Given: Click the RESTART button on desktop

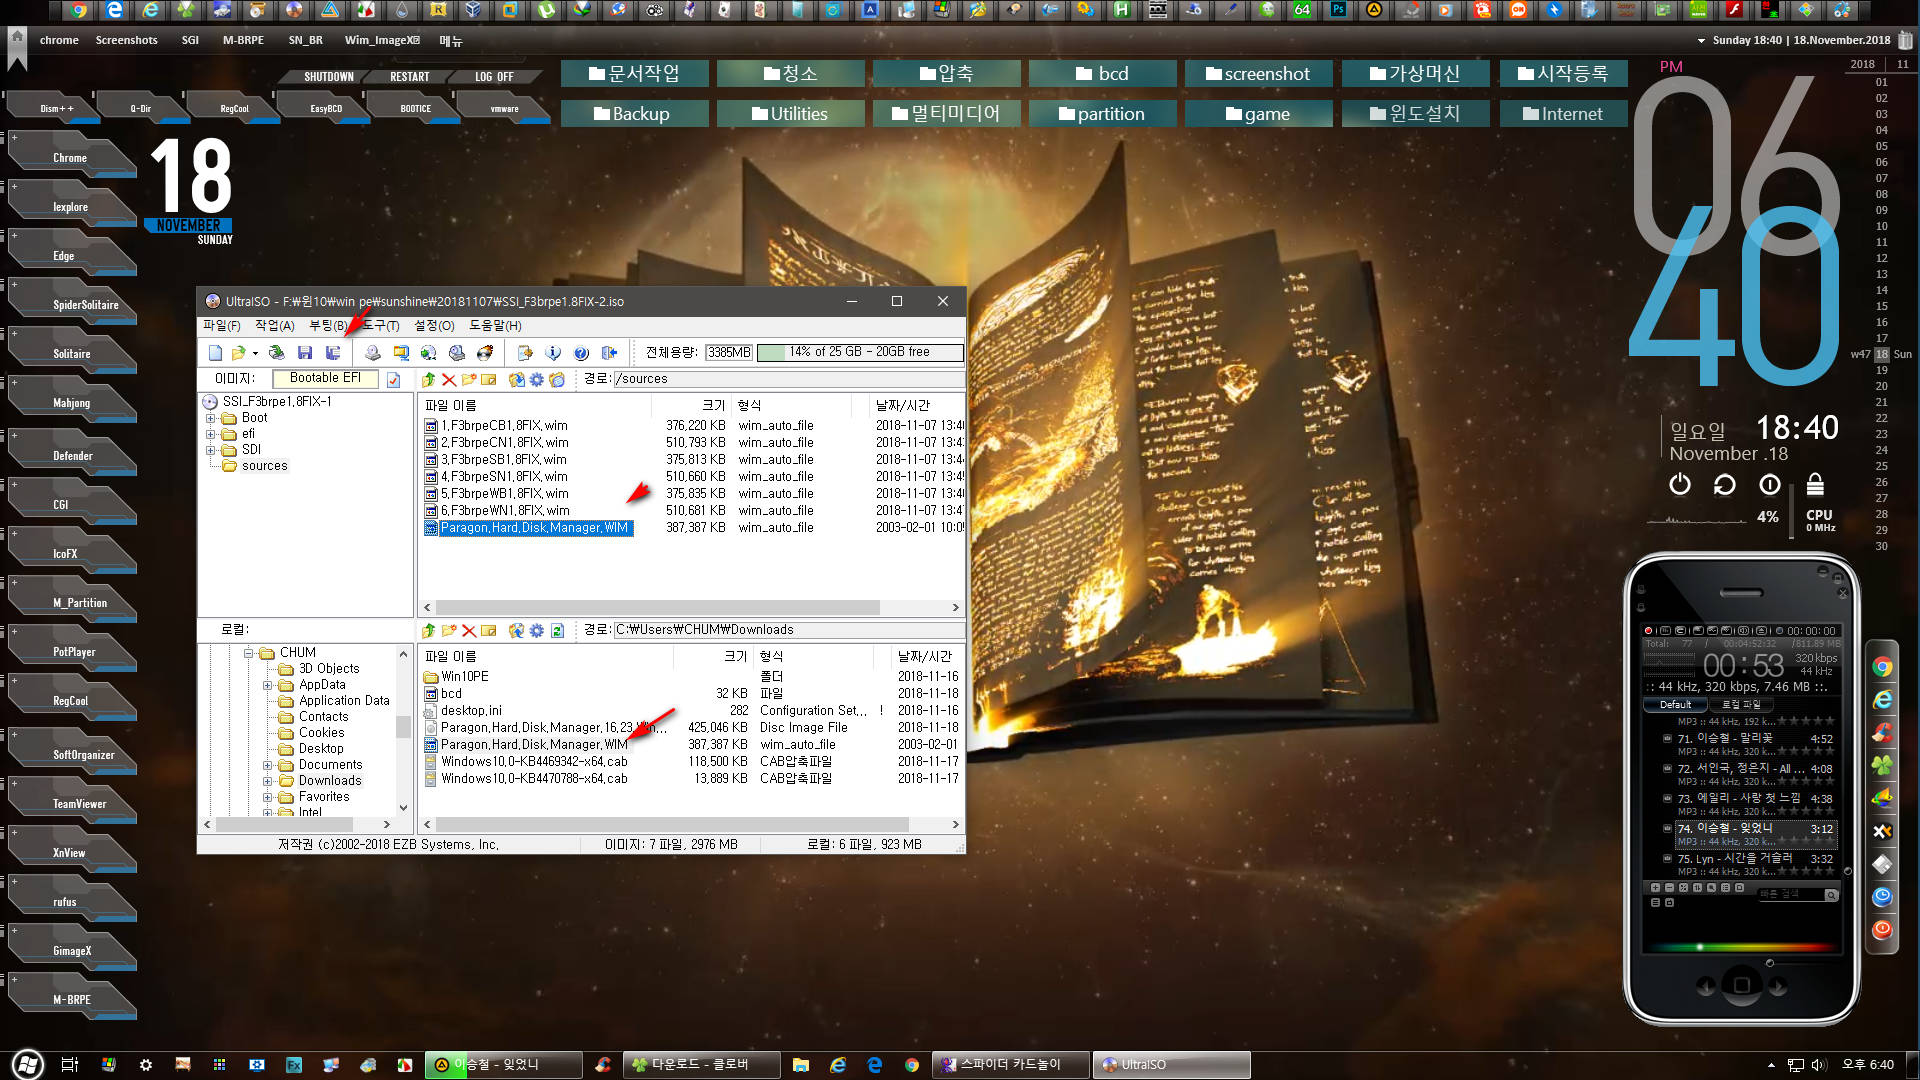Looking at the screenshot, I should (x=410, y=77).
